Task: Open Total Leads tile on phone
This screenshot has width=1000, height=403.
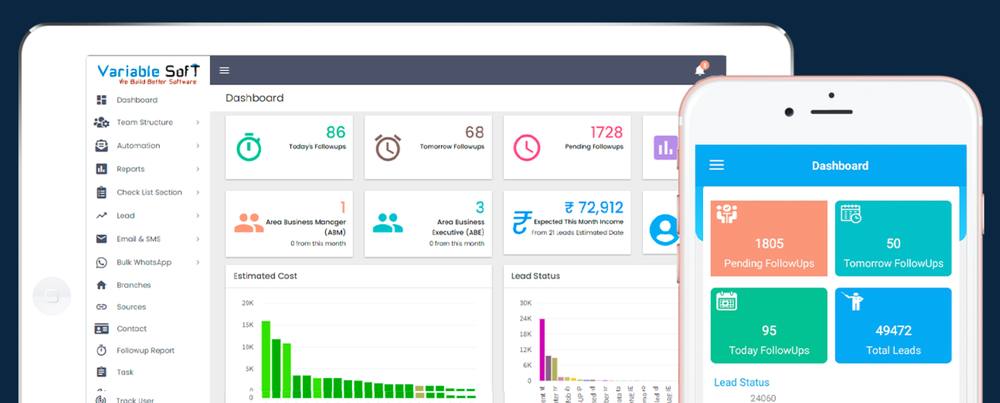Action: [x=893, y=325]
